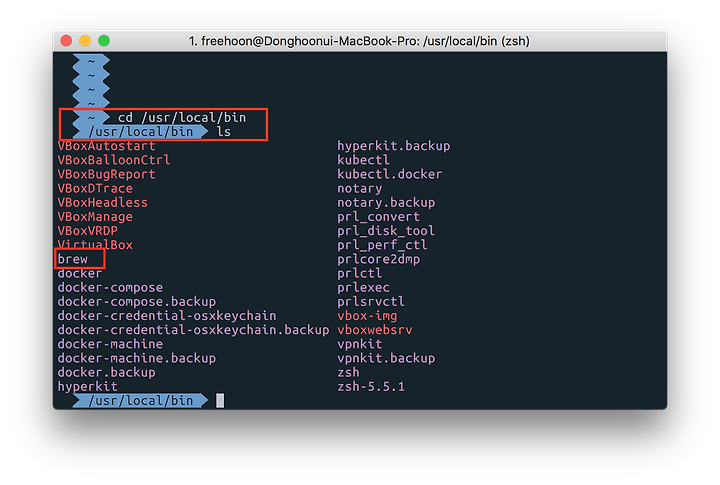
Task: Select the zsh-5.5.1 entry
Action: click(x=371, y=387)
